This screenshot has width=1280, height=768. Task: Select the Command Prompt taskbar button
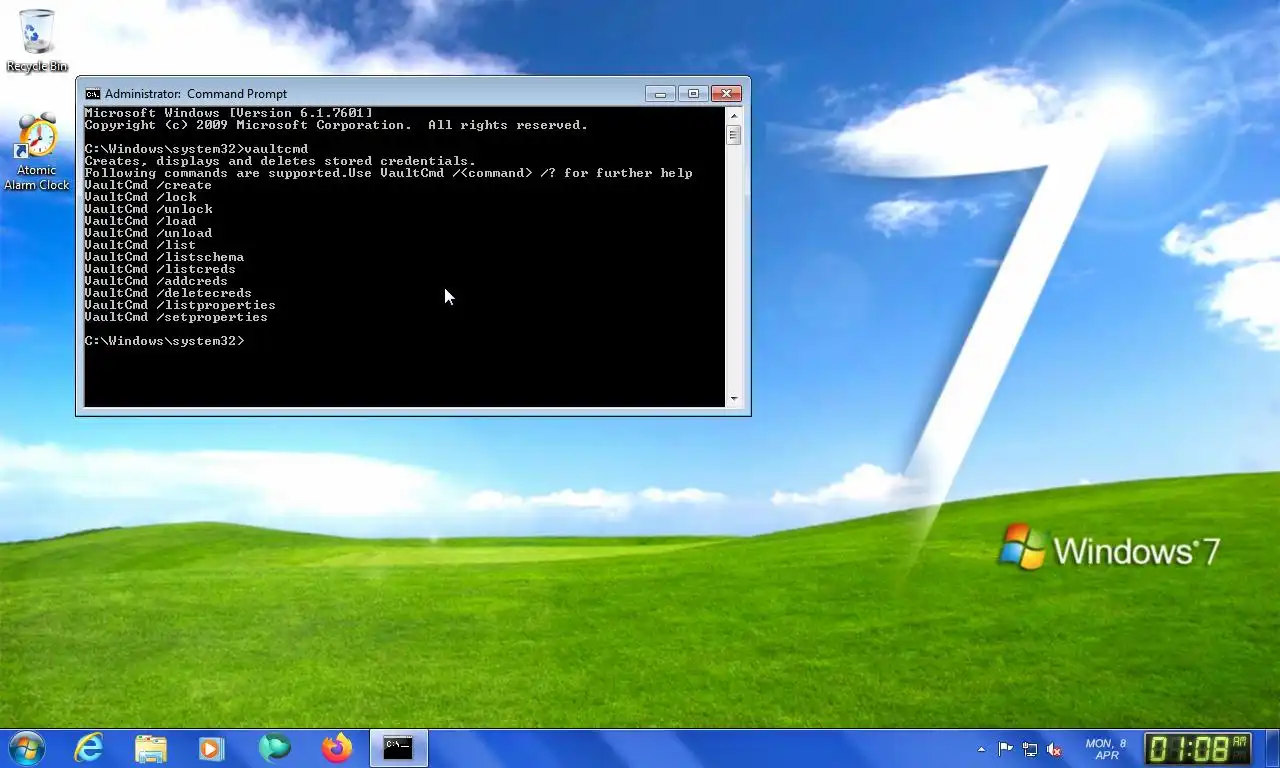[399, 748]
